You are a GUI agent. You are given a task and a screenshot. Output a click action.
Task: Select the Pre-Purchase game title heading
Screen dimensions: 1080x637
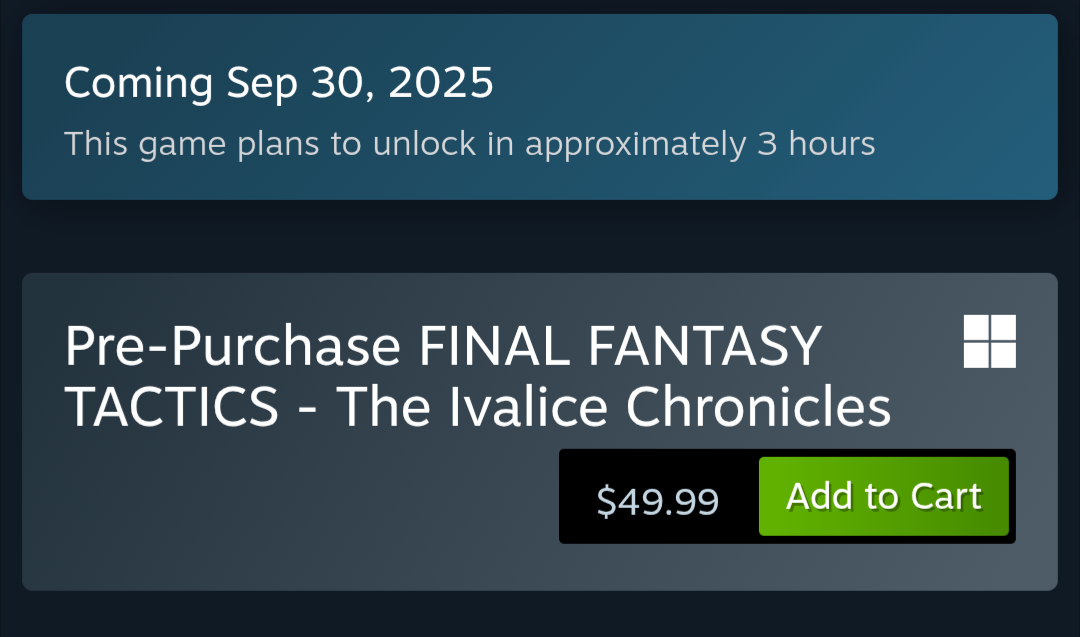[477, 376]
